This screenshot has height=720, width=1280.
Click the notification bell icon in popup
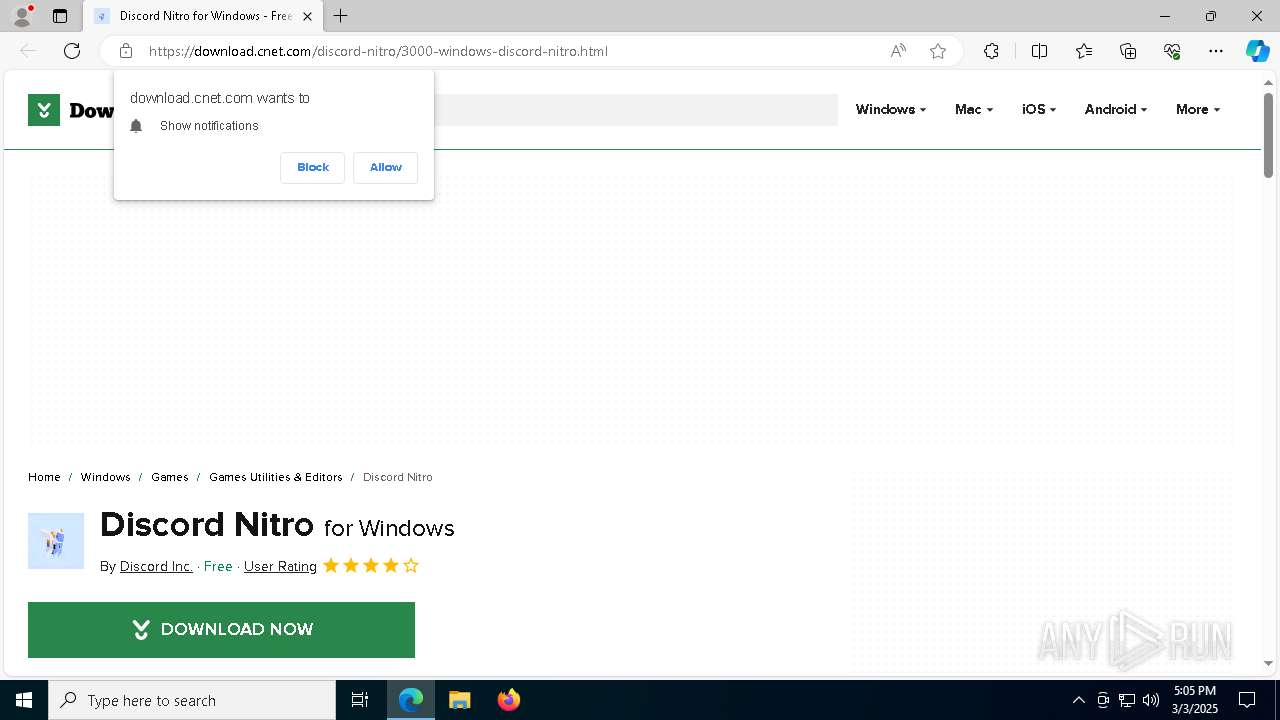[137, 126]
